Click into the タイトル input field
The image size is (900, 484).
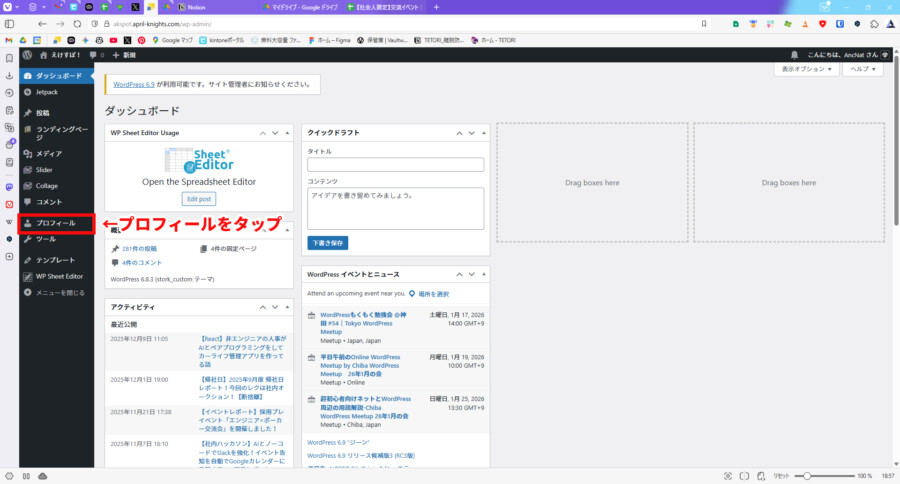[395, 165]
